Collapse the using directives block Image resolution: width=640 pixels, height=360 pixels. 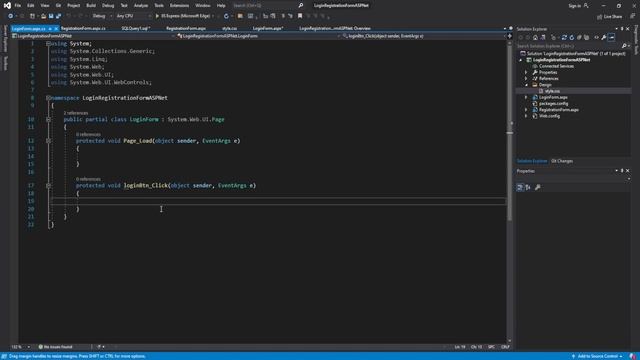click(48, 43)
